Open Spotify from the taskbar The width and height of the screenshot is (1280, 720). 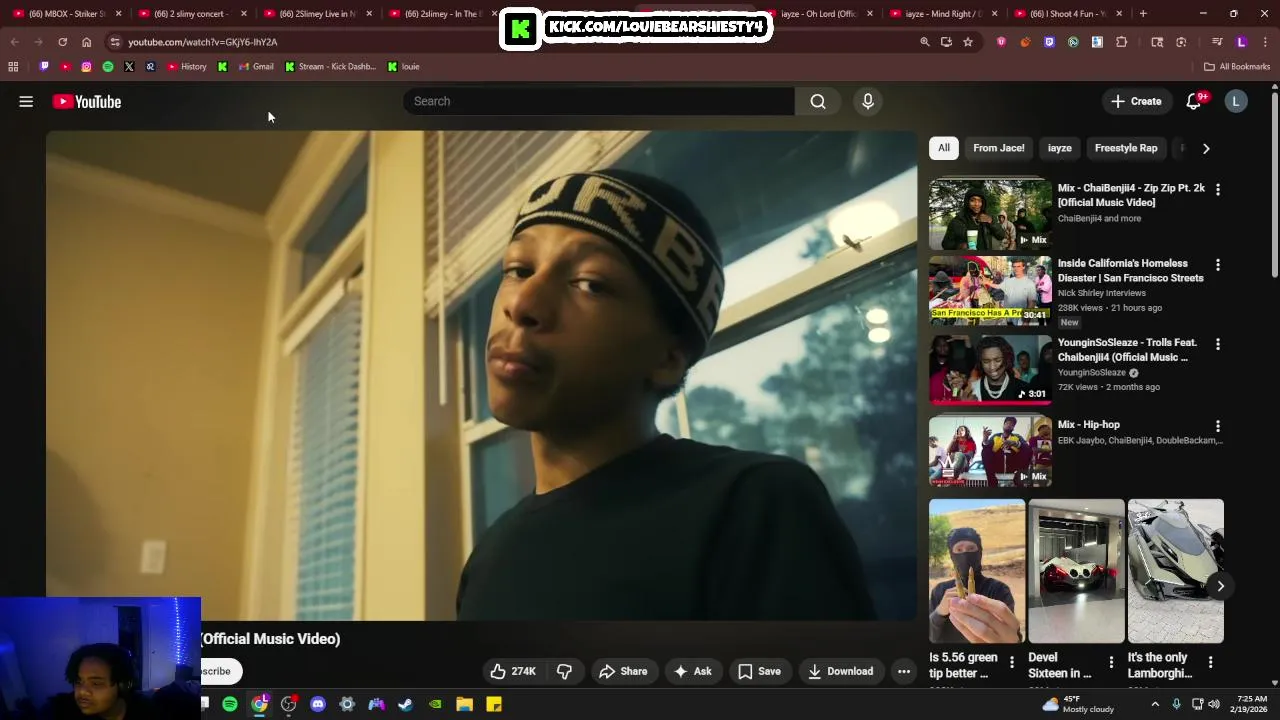click(x=230, y=704)
